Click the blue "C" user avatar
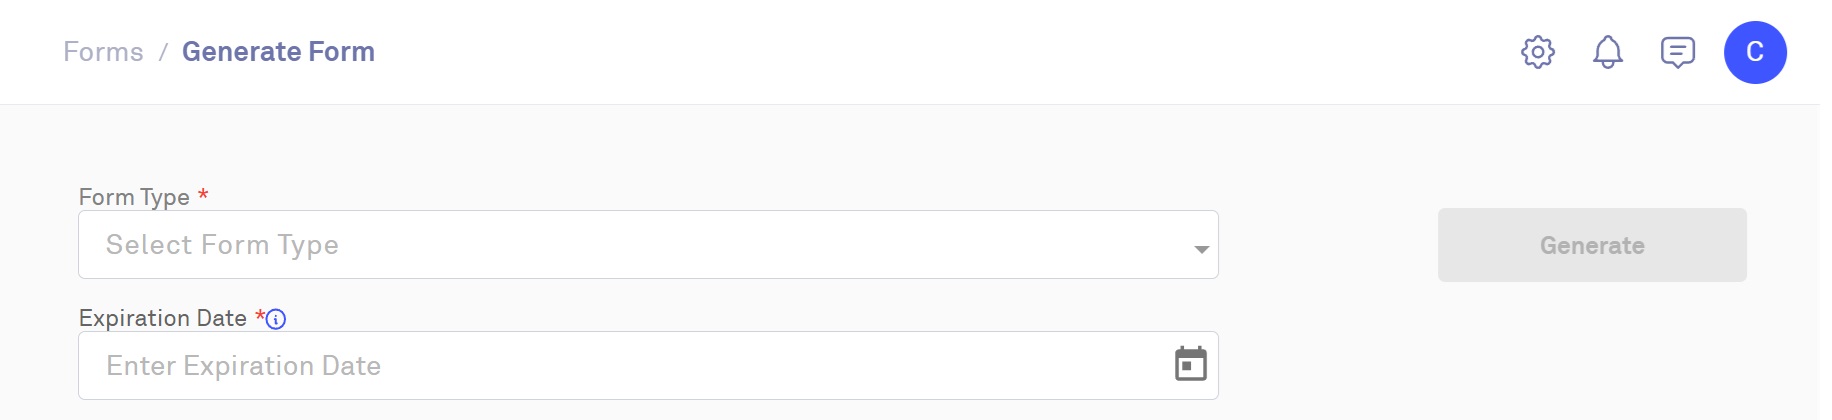This screenshot has height=420, width=1832. click(1755, 52)
